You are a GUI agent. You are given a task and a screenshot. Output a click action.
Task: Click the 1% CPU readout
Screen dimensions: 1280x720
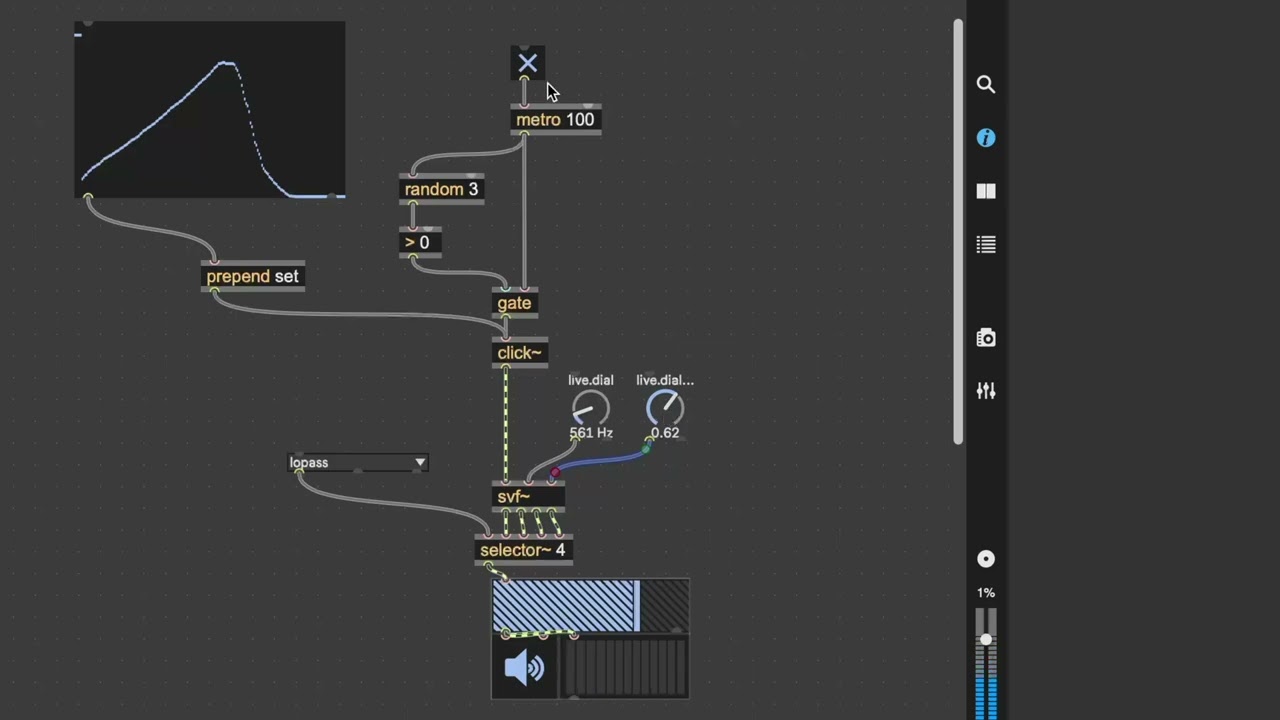986,593
